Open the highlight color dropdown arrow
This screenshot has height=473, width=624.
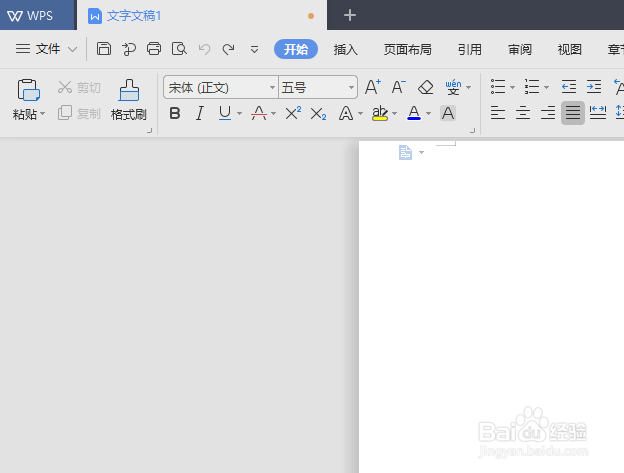394,114
